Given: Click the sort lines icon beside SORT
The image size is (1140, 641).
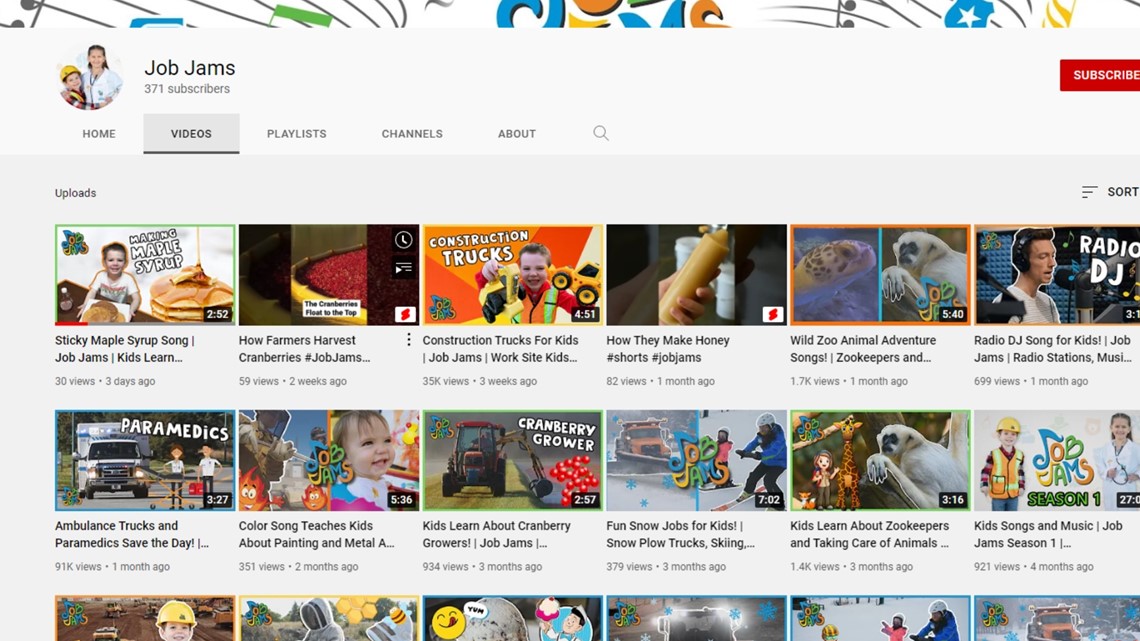Looking at the screenshot, I should click(x=1092, y=191).
